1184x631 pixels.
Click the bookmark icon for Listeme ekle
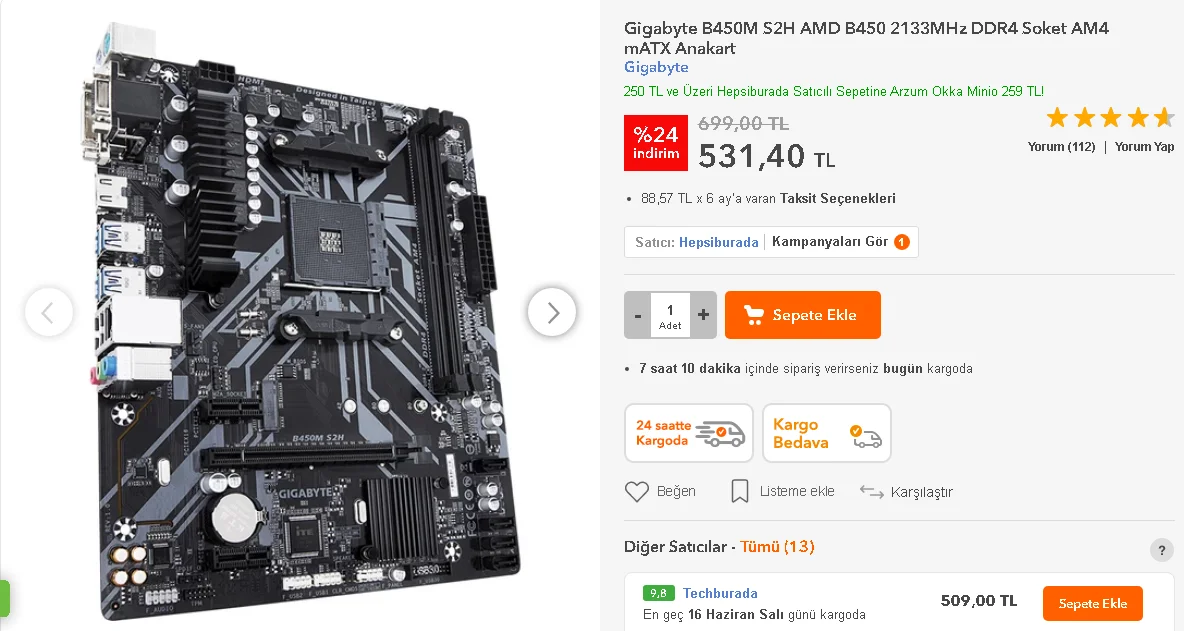[740, 491]
